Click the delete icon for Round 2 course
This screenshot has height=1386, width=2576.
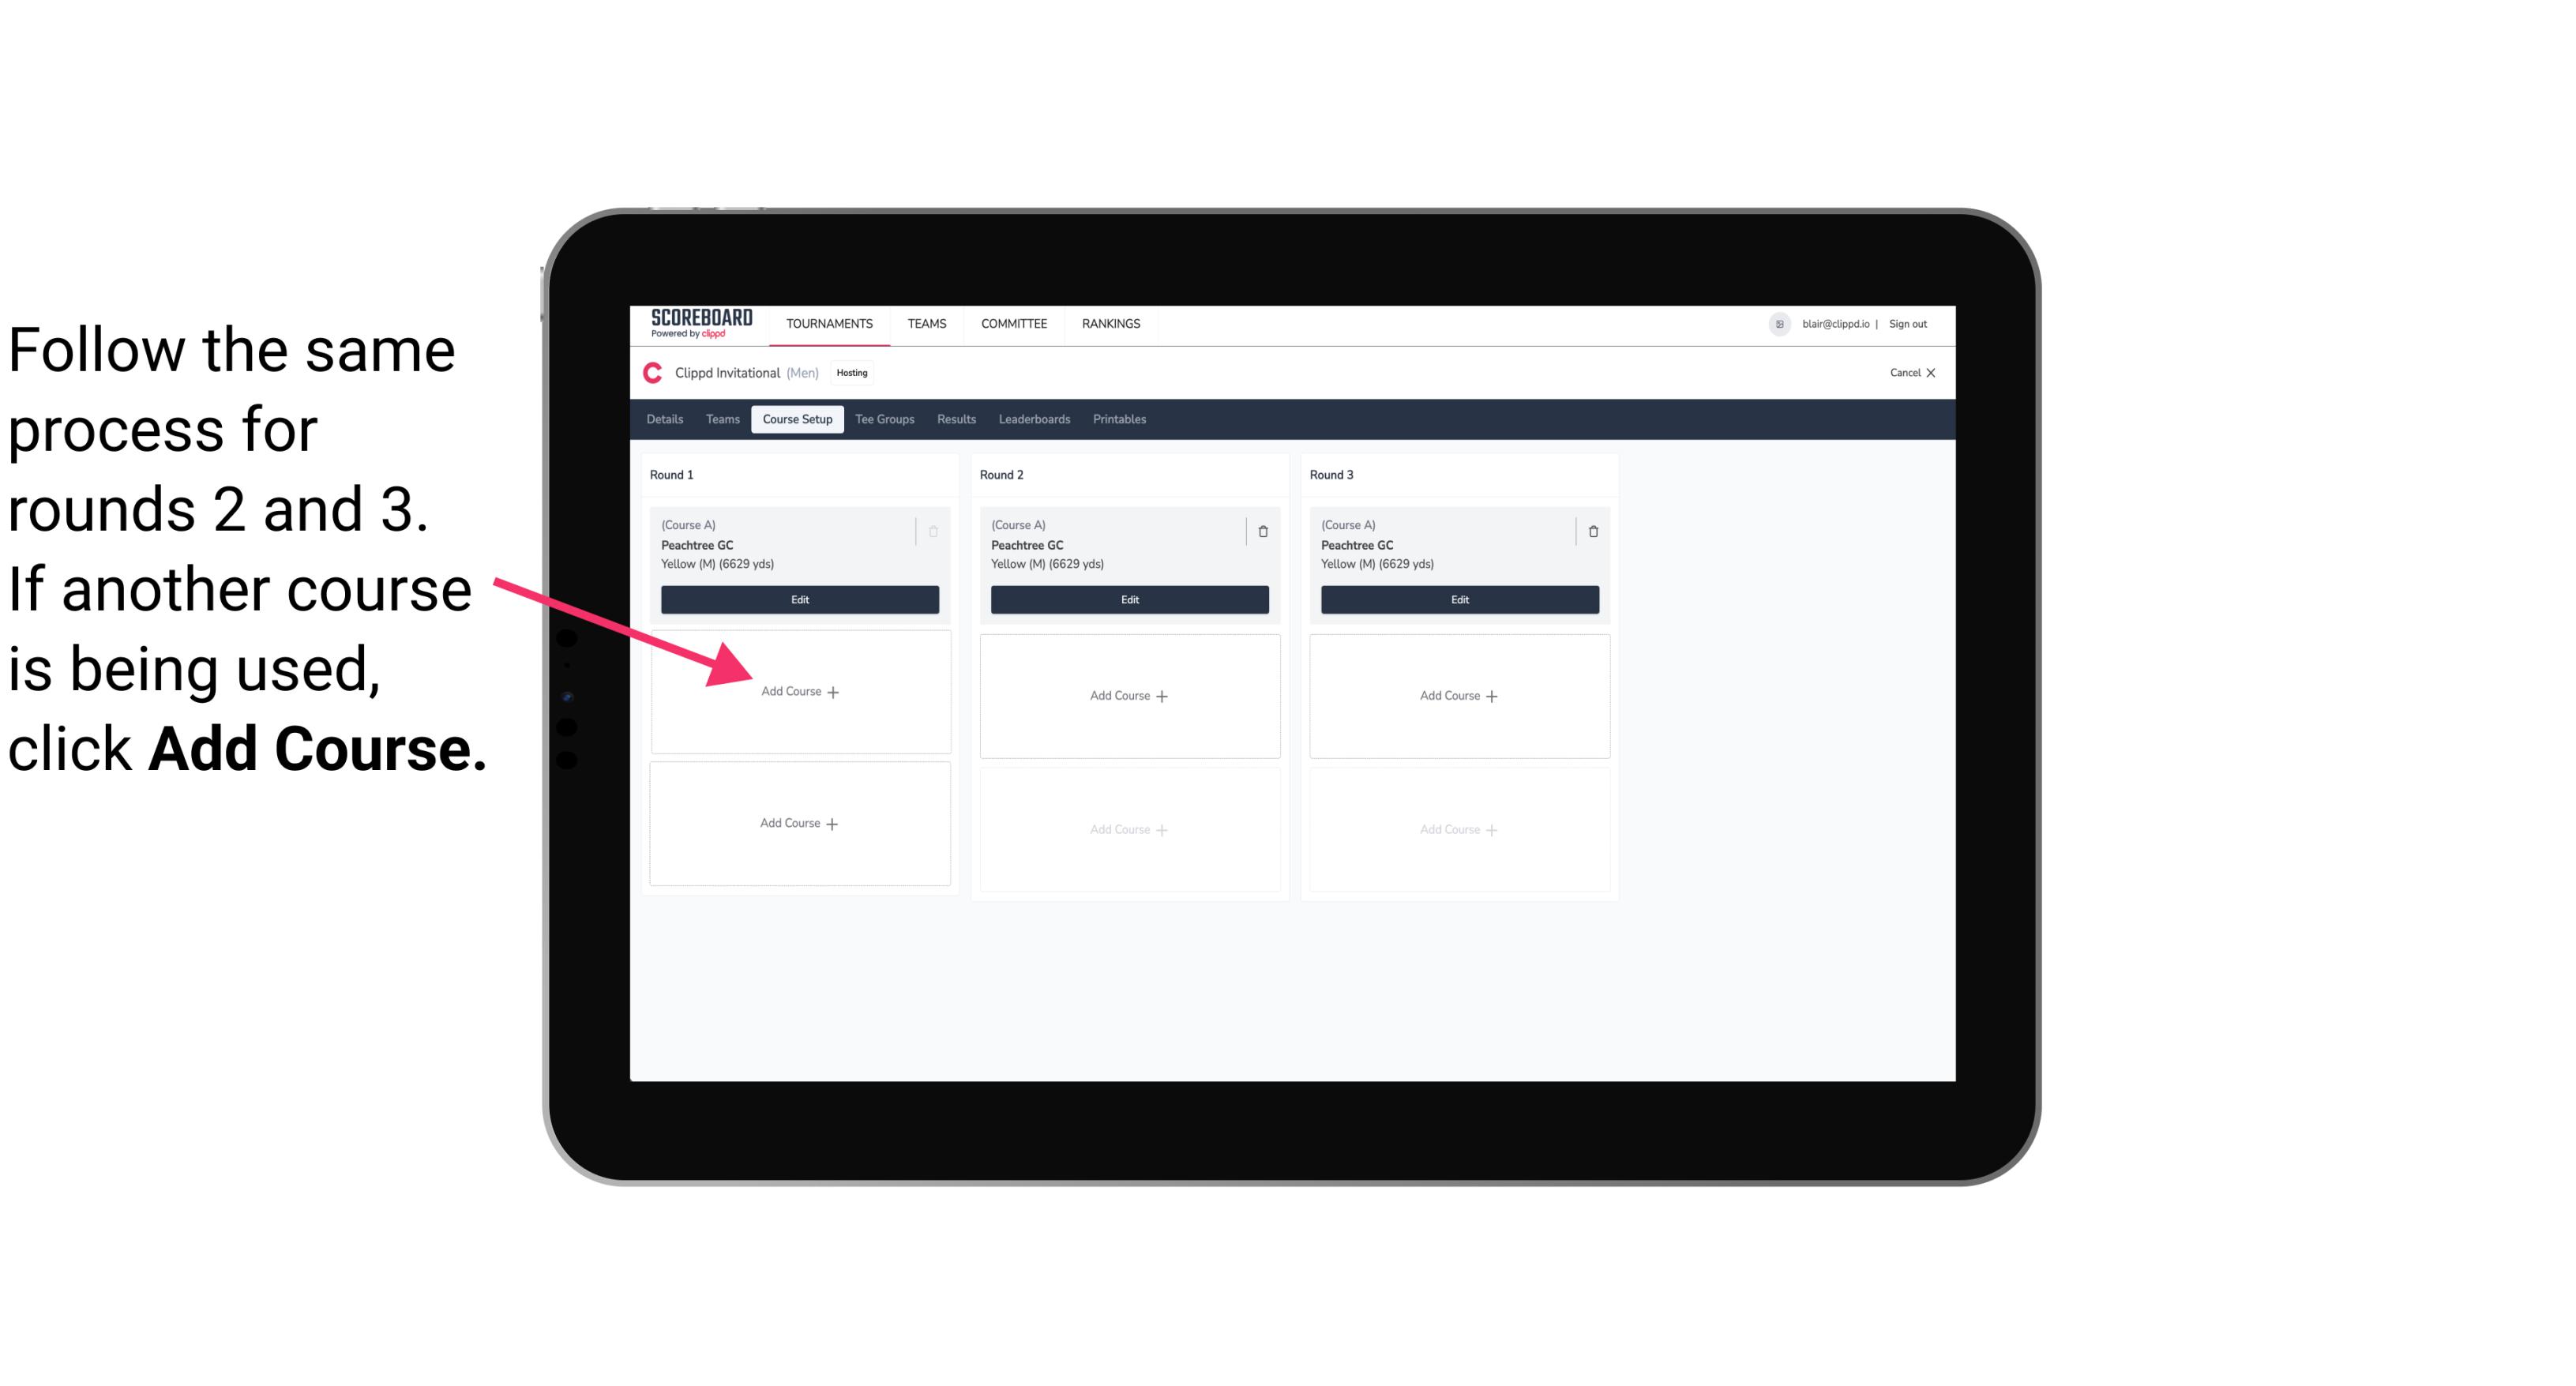1263,529
